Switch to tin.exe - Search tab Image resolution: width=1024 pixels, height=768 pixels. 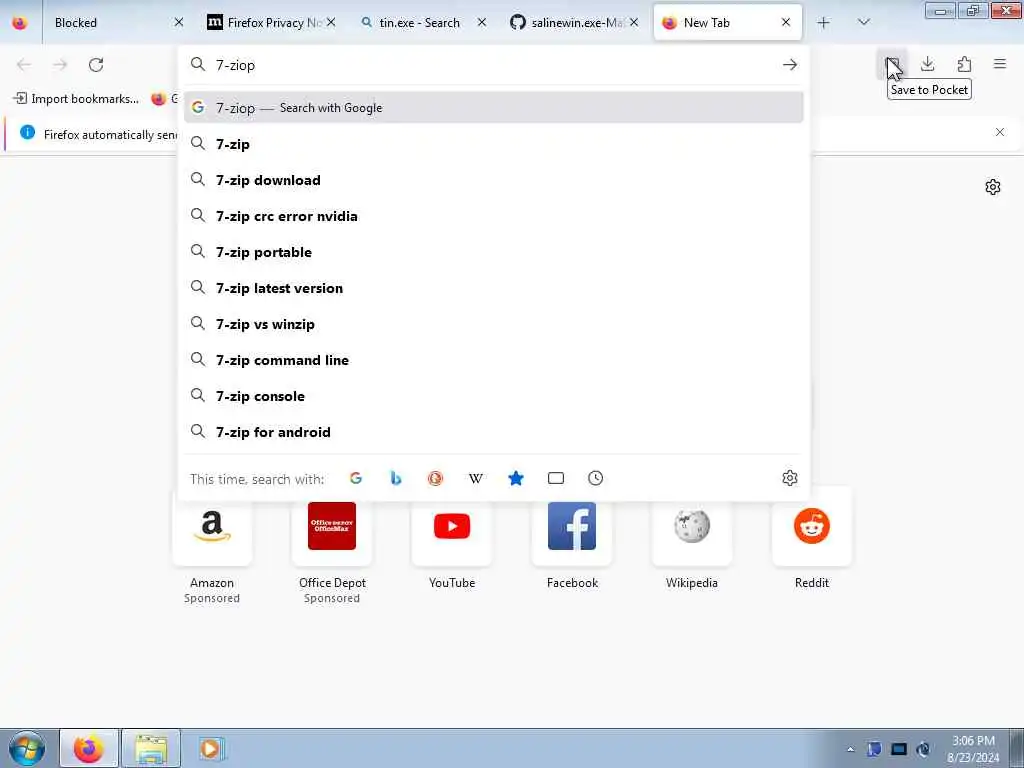419,23
